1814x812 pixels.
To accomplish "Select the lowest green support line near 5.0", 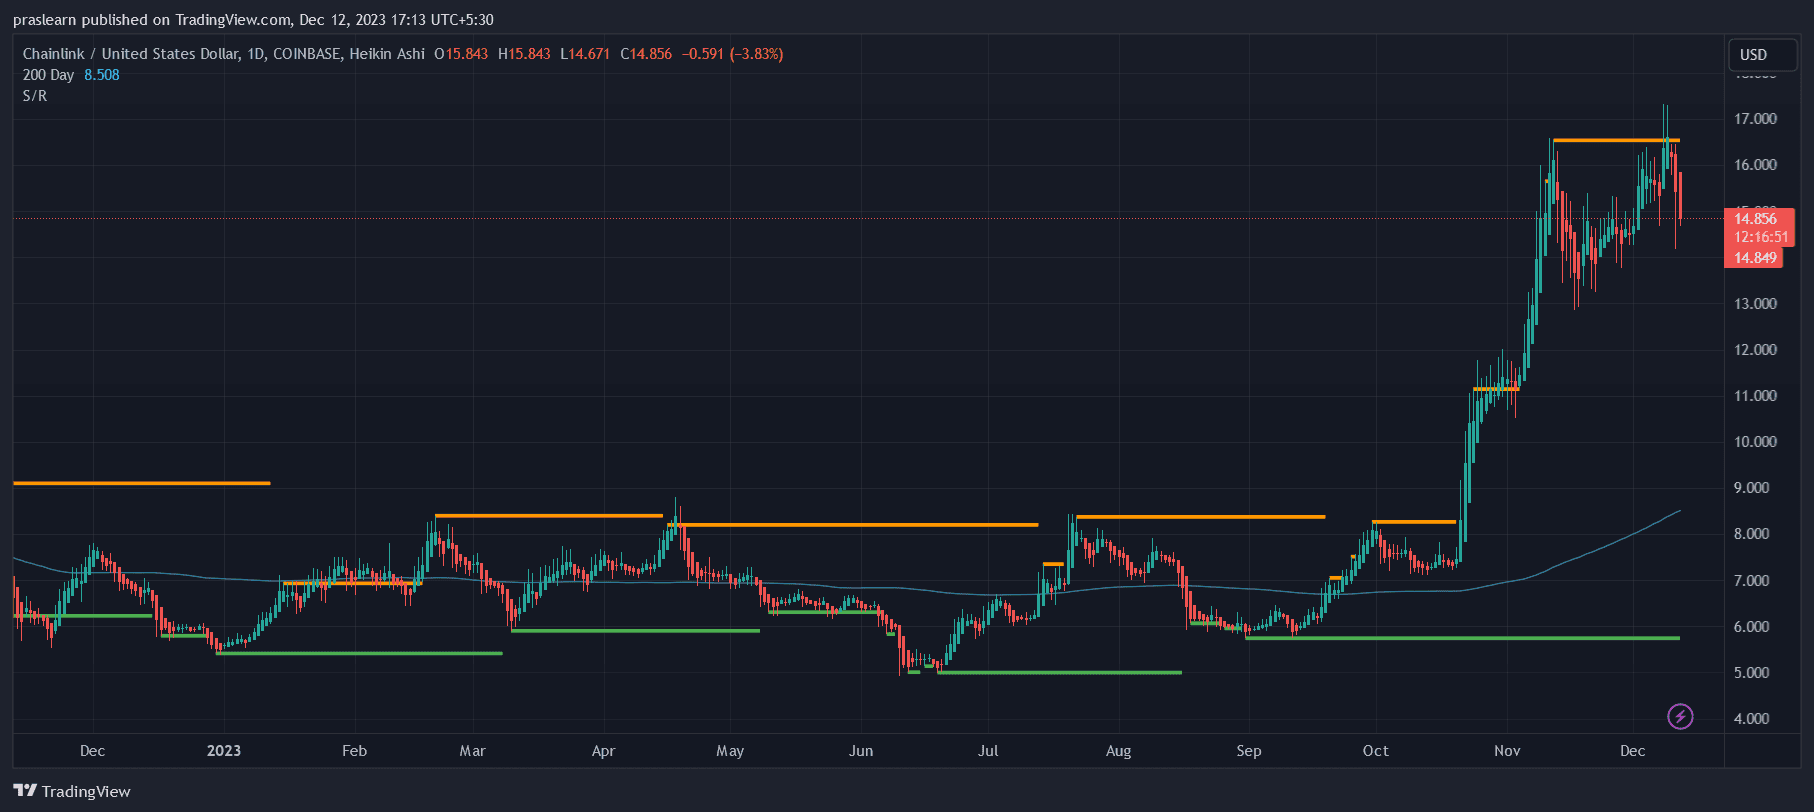I will click(x=1060, y=672).
